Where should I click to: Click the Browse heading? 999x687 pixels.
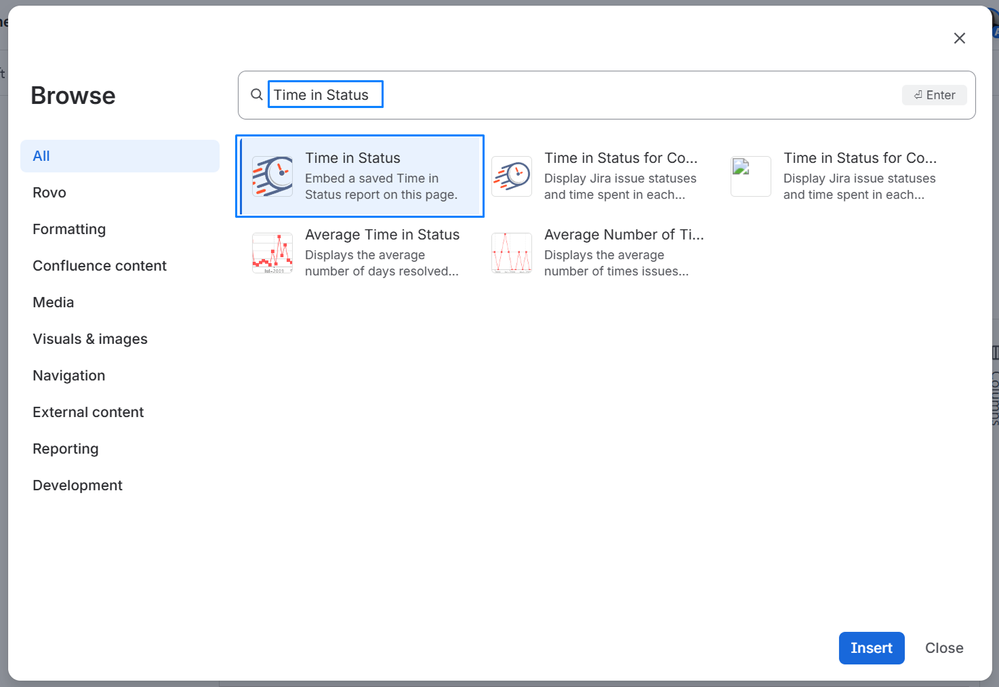[x=73, y=96]
